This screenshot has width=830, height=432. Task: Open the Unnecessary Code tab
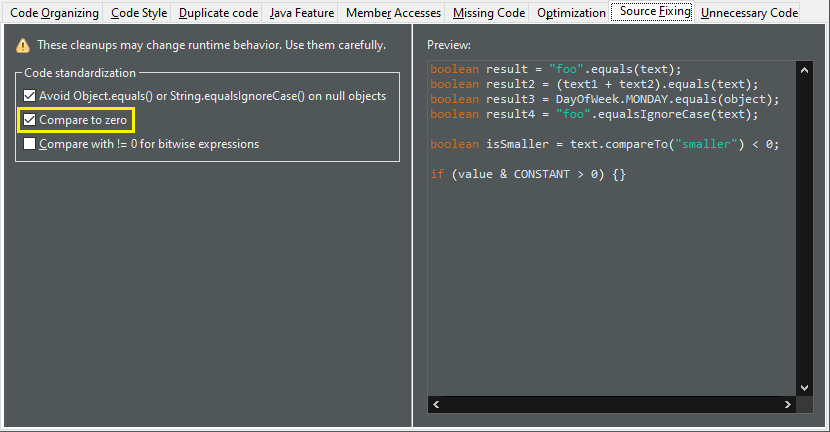coord(749,13)
